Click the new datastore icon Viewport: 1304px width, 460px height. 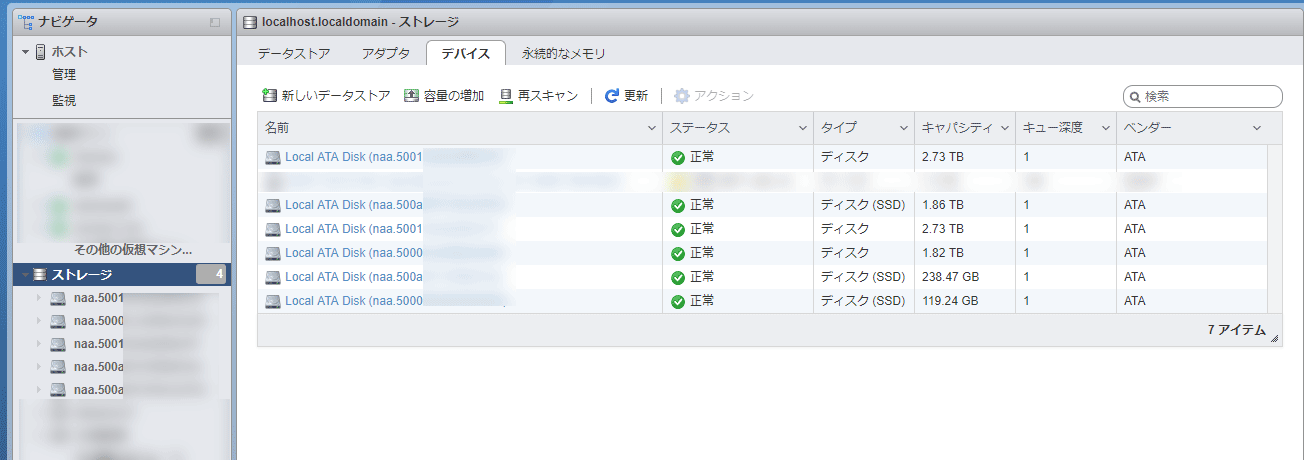pyautogui.click(x=268, y=96)
